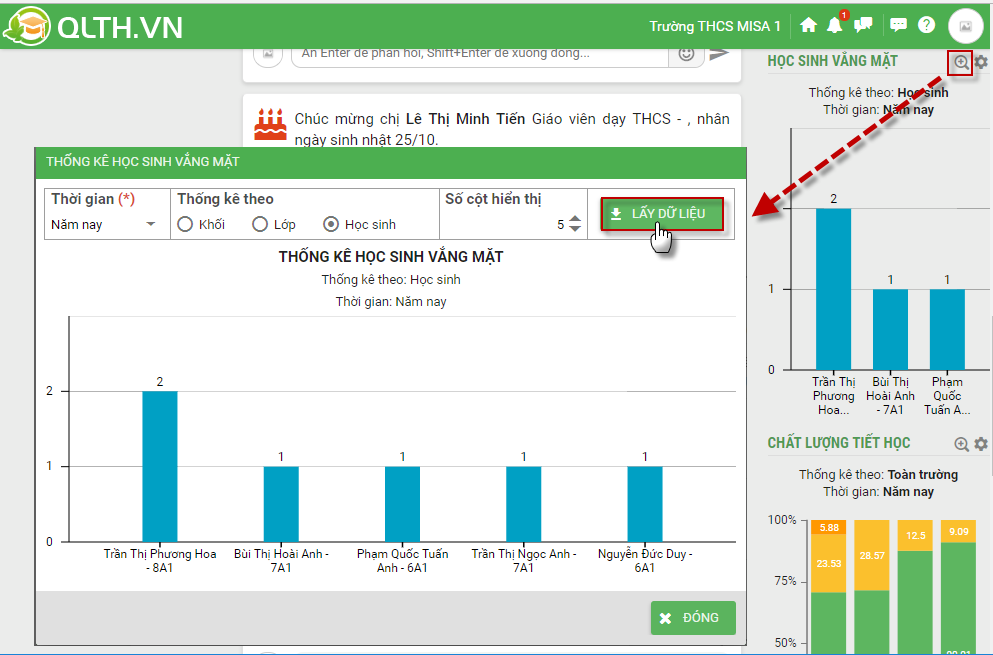Screen dimensions: 993x655
Task: Select the Học sinh radio option
Action: 331,224
